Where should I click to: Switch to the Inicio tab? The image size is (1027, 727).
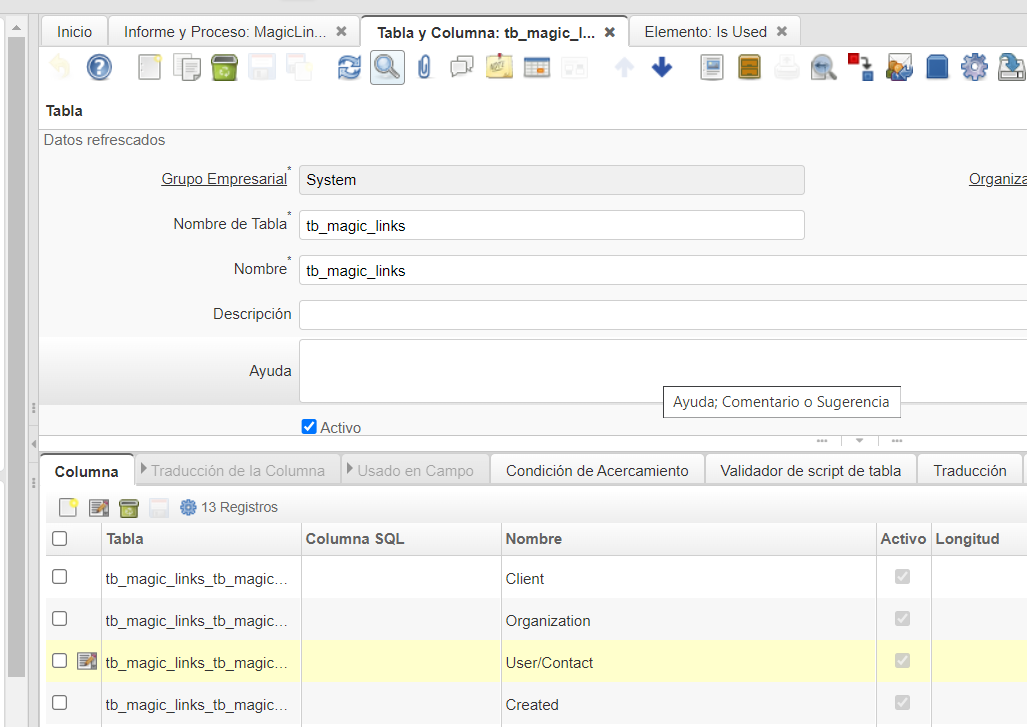coord(74,32)
